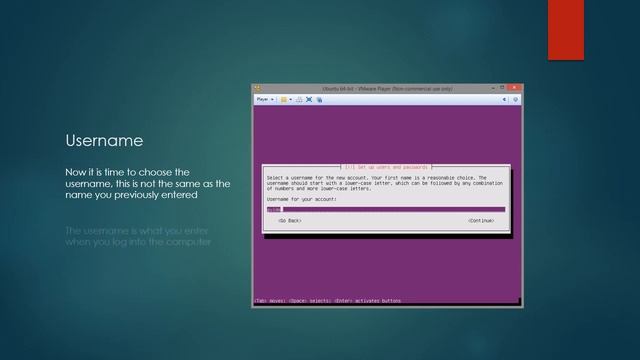Click the 'Now it is time to choose' paragraph

(x=148, y=184)
